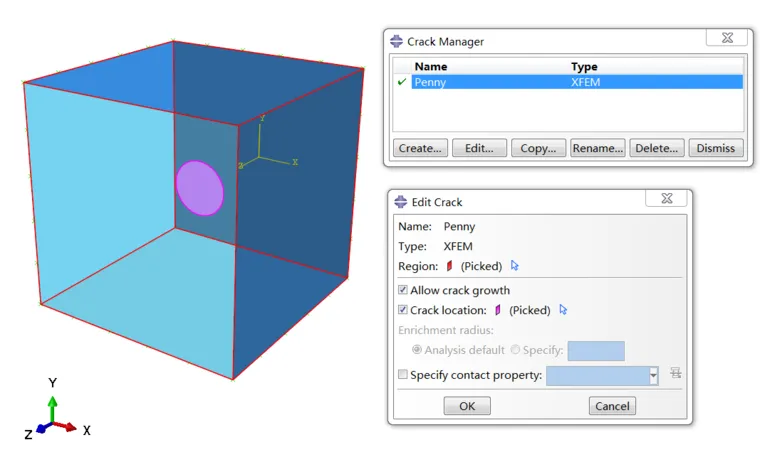Click the create interaction property icon
760x457 pixels.
pyautogui.click(x=676, y=373)
